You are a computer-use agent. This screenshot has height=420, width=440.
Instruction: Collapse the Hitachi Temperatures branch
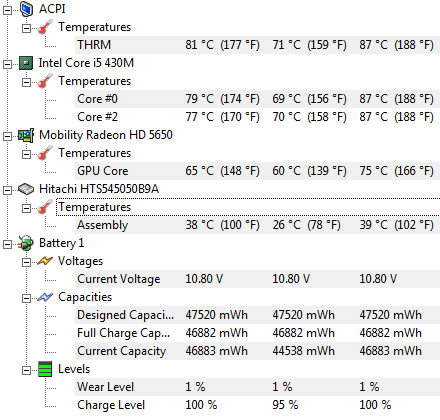(26, 208)
